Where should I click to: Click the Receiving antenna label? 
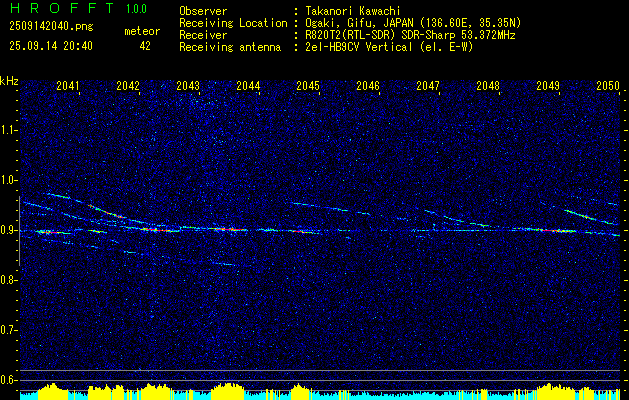(230, 47)
